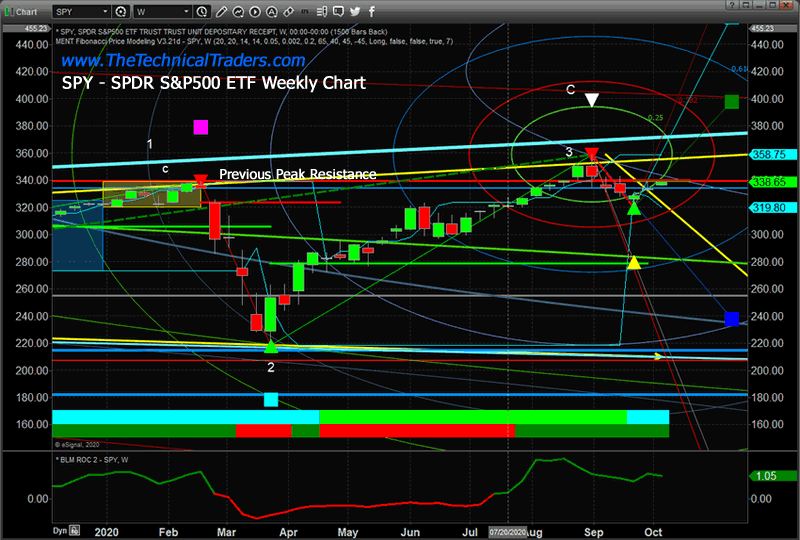Click the MENT Fibonacci Price Modeling label
This screenshot has width=800, height=540.
254,41
